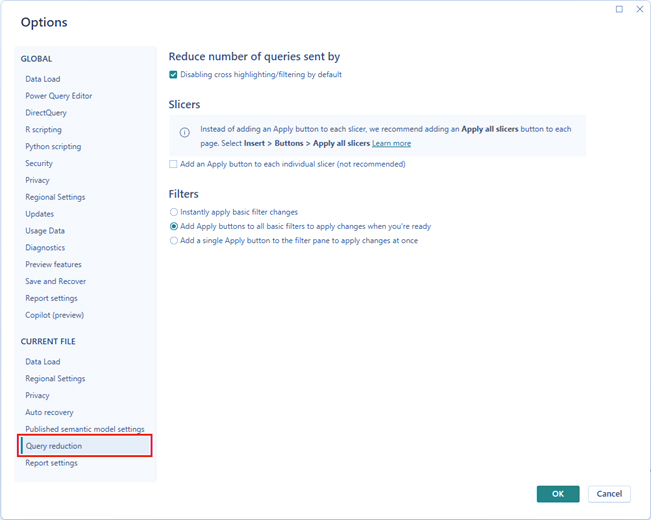The image size is (651, 520).
Task: Click the CURRENT FILE section label
Action: click(x=48, y=341)
